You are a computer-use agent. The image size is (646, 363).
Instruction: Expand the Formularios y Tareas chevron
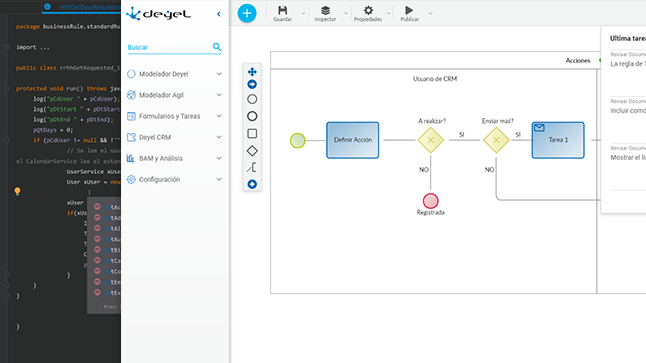(x=219, y=116)
